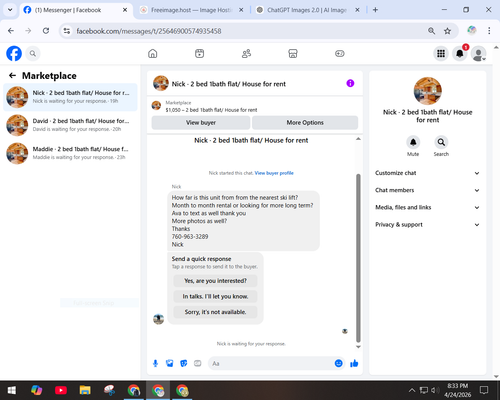Open the Chrome tab search dropdown
500x400 pixels.
[10, 10]
